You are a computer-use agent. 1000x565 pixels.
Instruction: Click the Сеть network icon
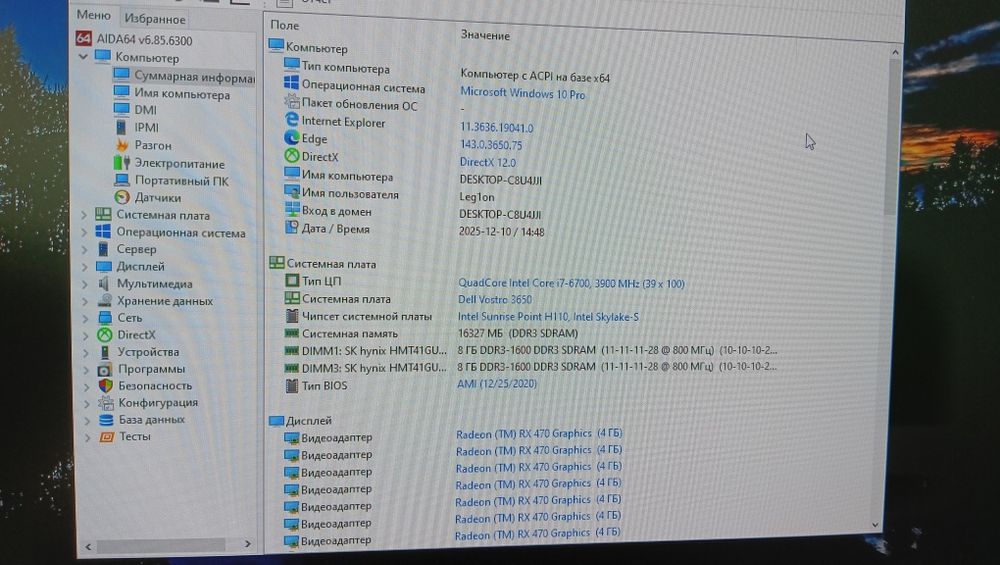click(x=105, y=318)
